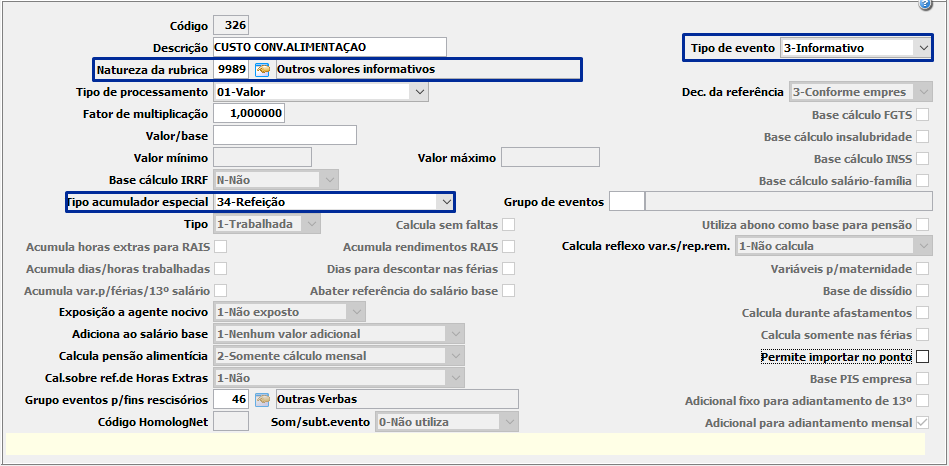Toggle Adicional para adiantamento mensal checkbox

pos(922,422)
